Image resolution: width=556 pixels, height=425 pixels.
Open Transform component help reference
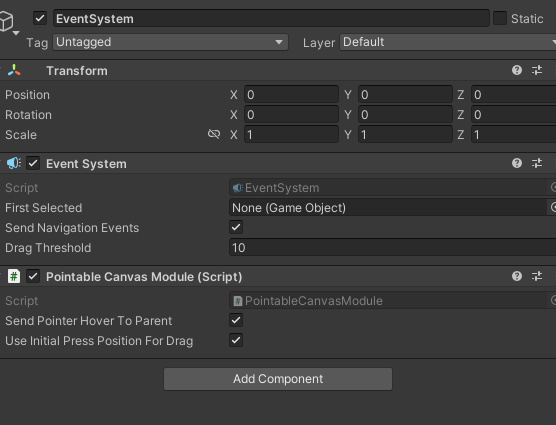click(517, 70)
